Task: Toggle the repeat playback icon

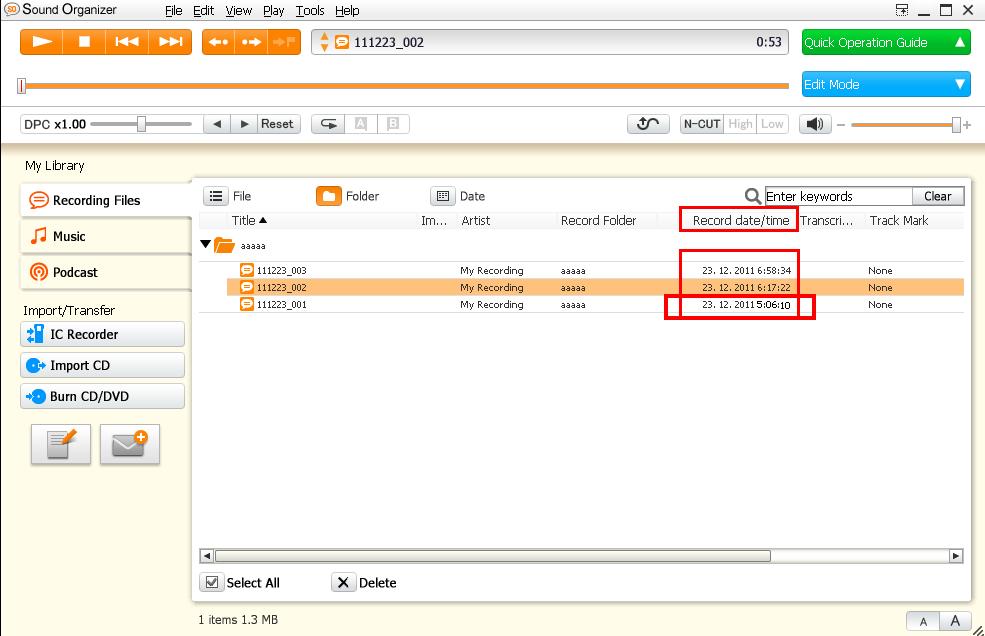Action: 329,124
